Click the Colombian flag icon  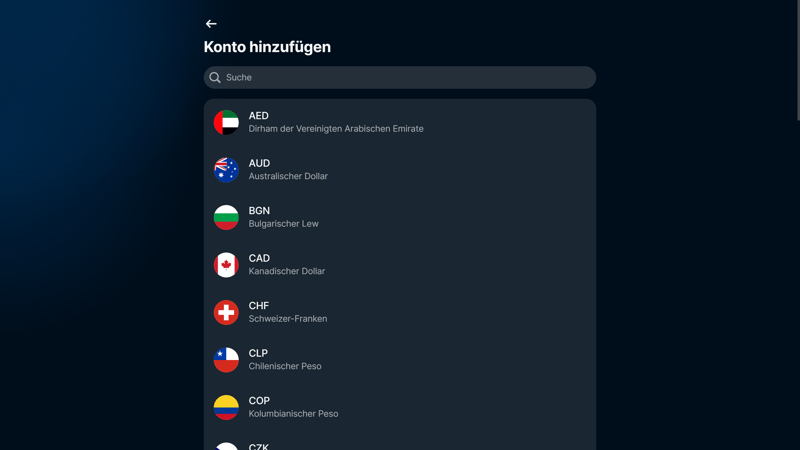pyautogui.click(x=226, y=407)
